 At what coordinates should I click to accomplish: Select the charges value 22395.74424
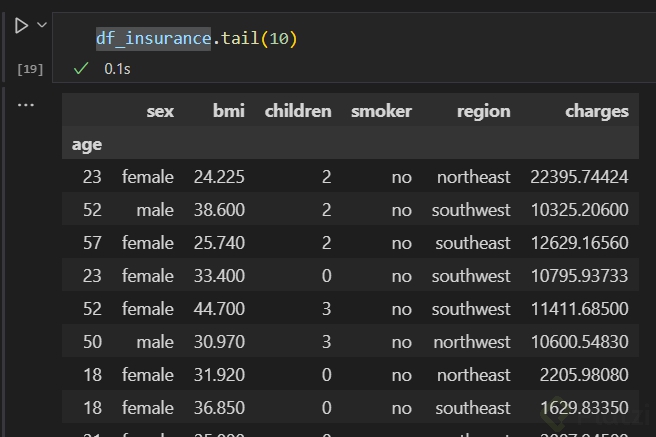[x=579, y=177]
